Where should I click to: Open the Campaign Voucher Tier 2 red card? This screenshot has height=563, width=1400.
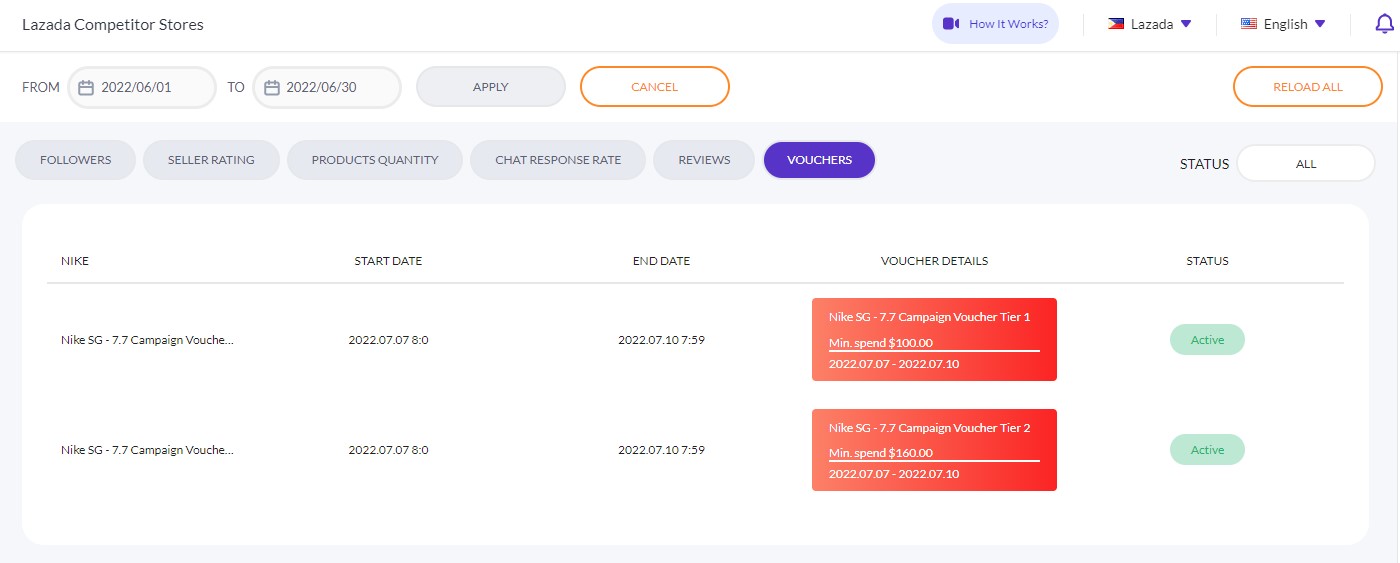click(934, 450)
